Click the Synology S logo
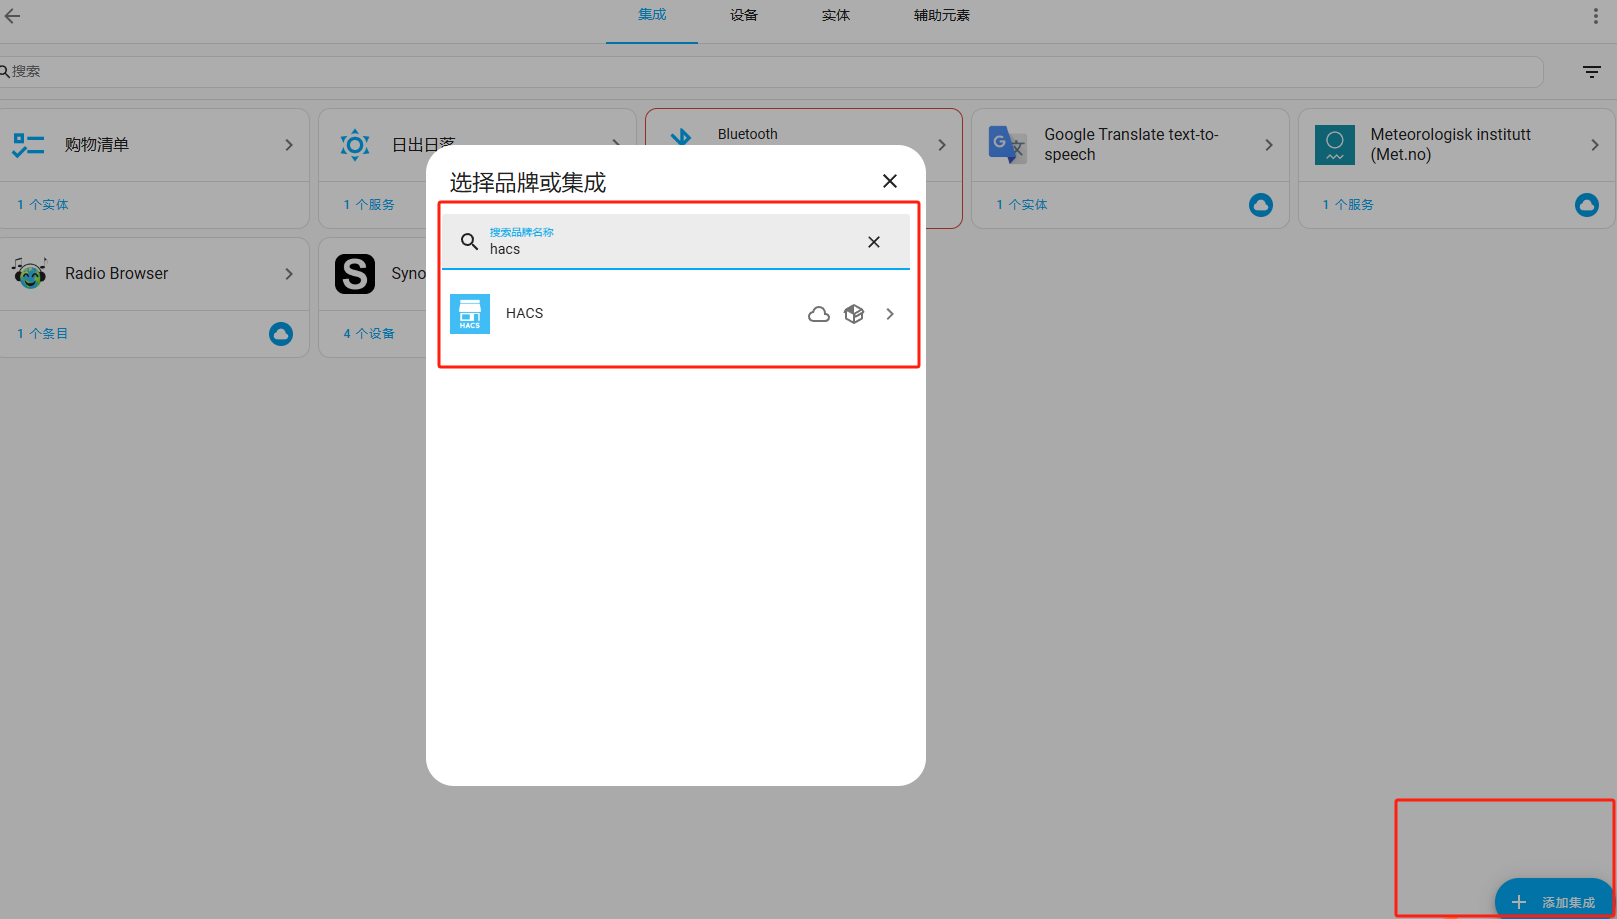Viewport: 1617px width, 919px height. (355, 273)
